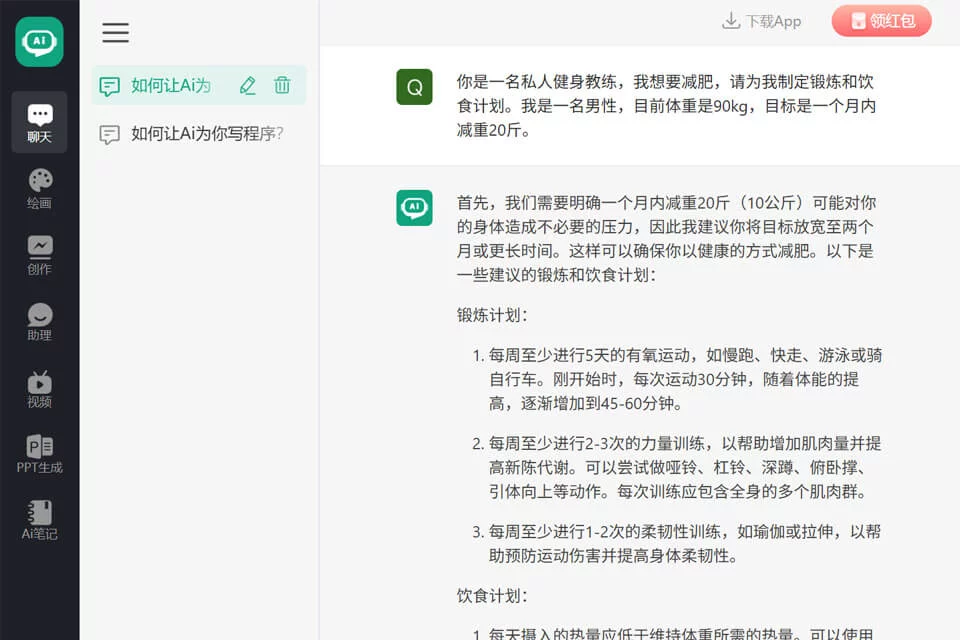This screenshot has width=960, height=640.
Task: Select the active 如何让Ai为 conversation
Action: coord(198,85)
